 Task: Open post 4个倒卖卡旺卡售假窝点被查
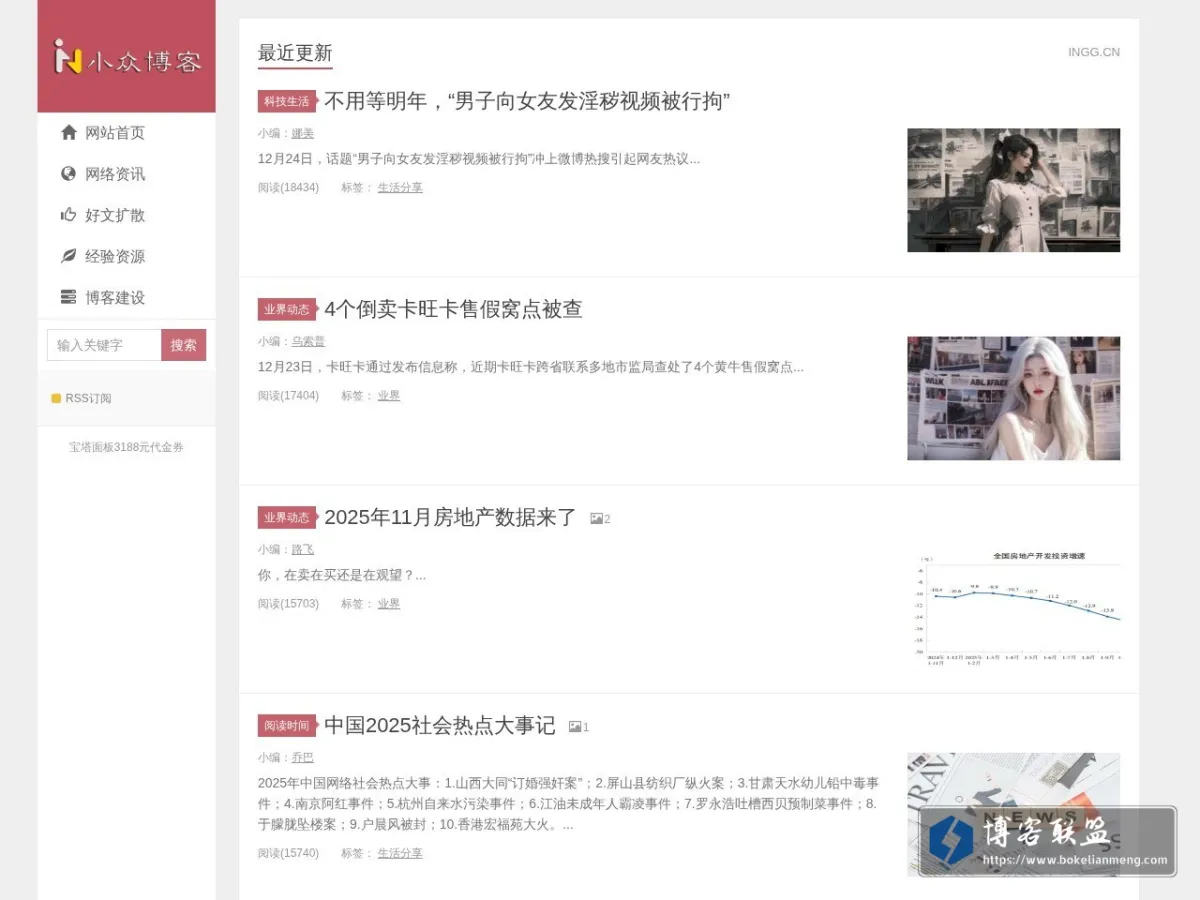pos(453,309)
